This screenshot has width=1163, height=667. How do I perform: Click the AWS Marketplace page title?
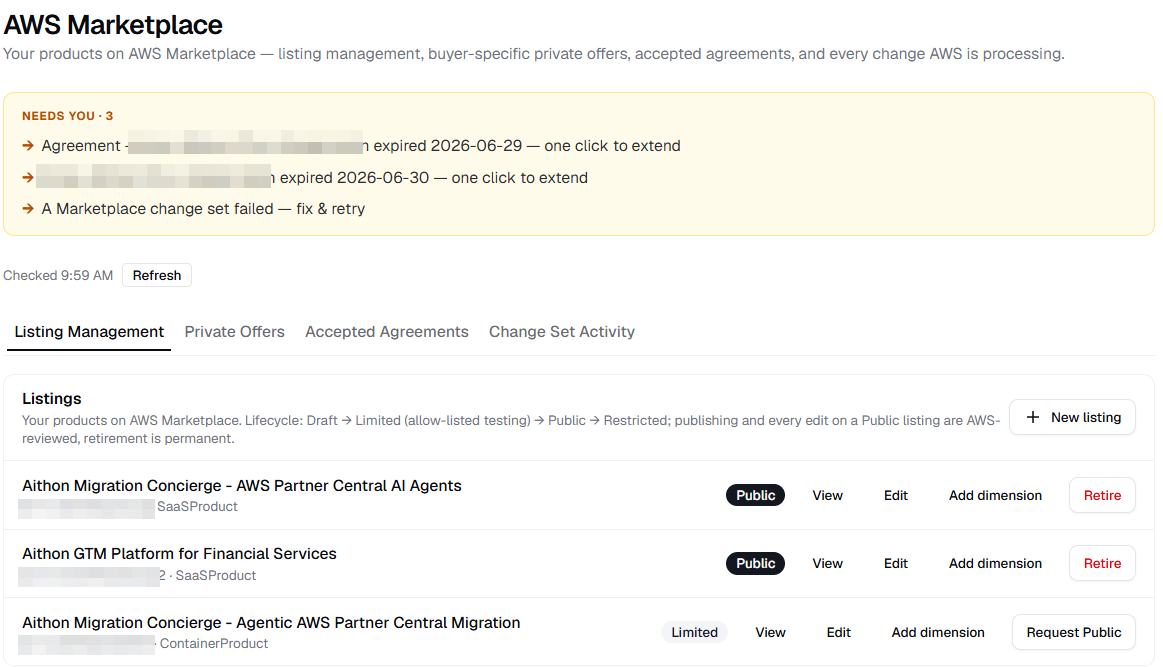click(113, 25)
